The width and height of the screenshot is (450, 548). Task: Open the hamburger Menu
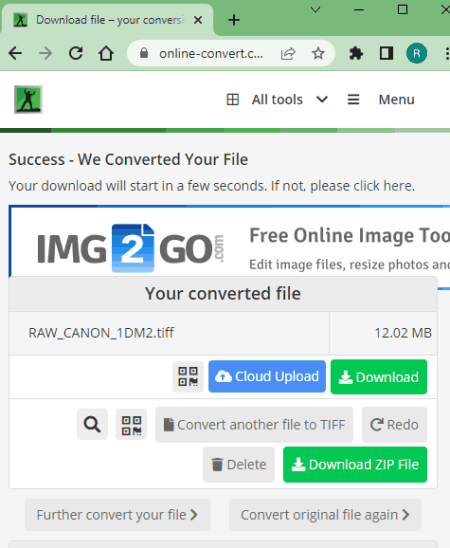pos(381,100)
